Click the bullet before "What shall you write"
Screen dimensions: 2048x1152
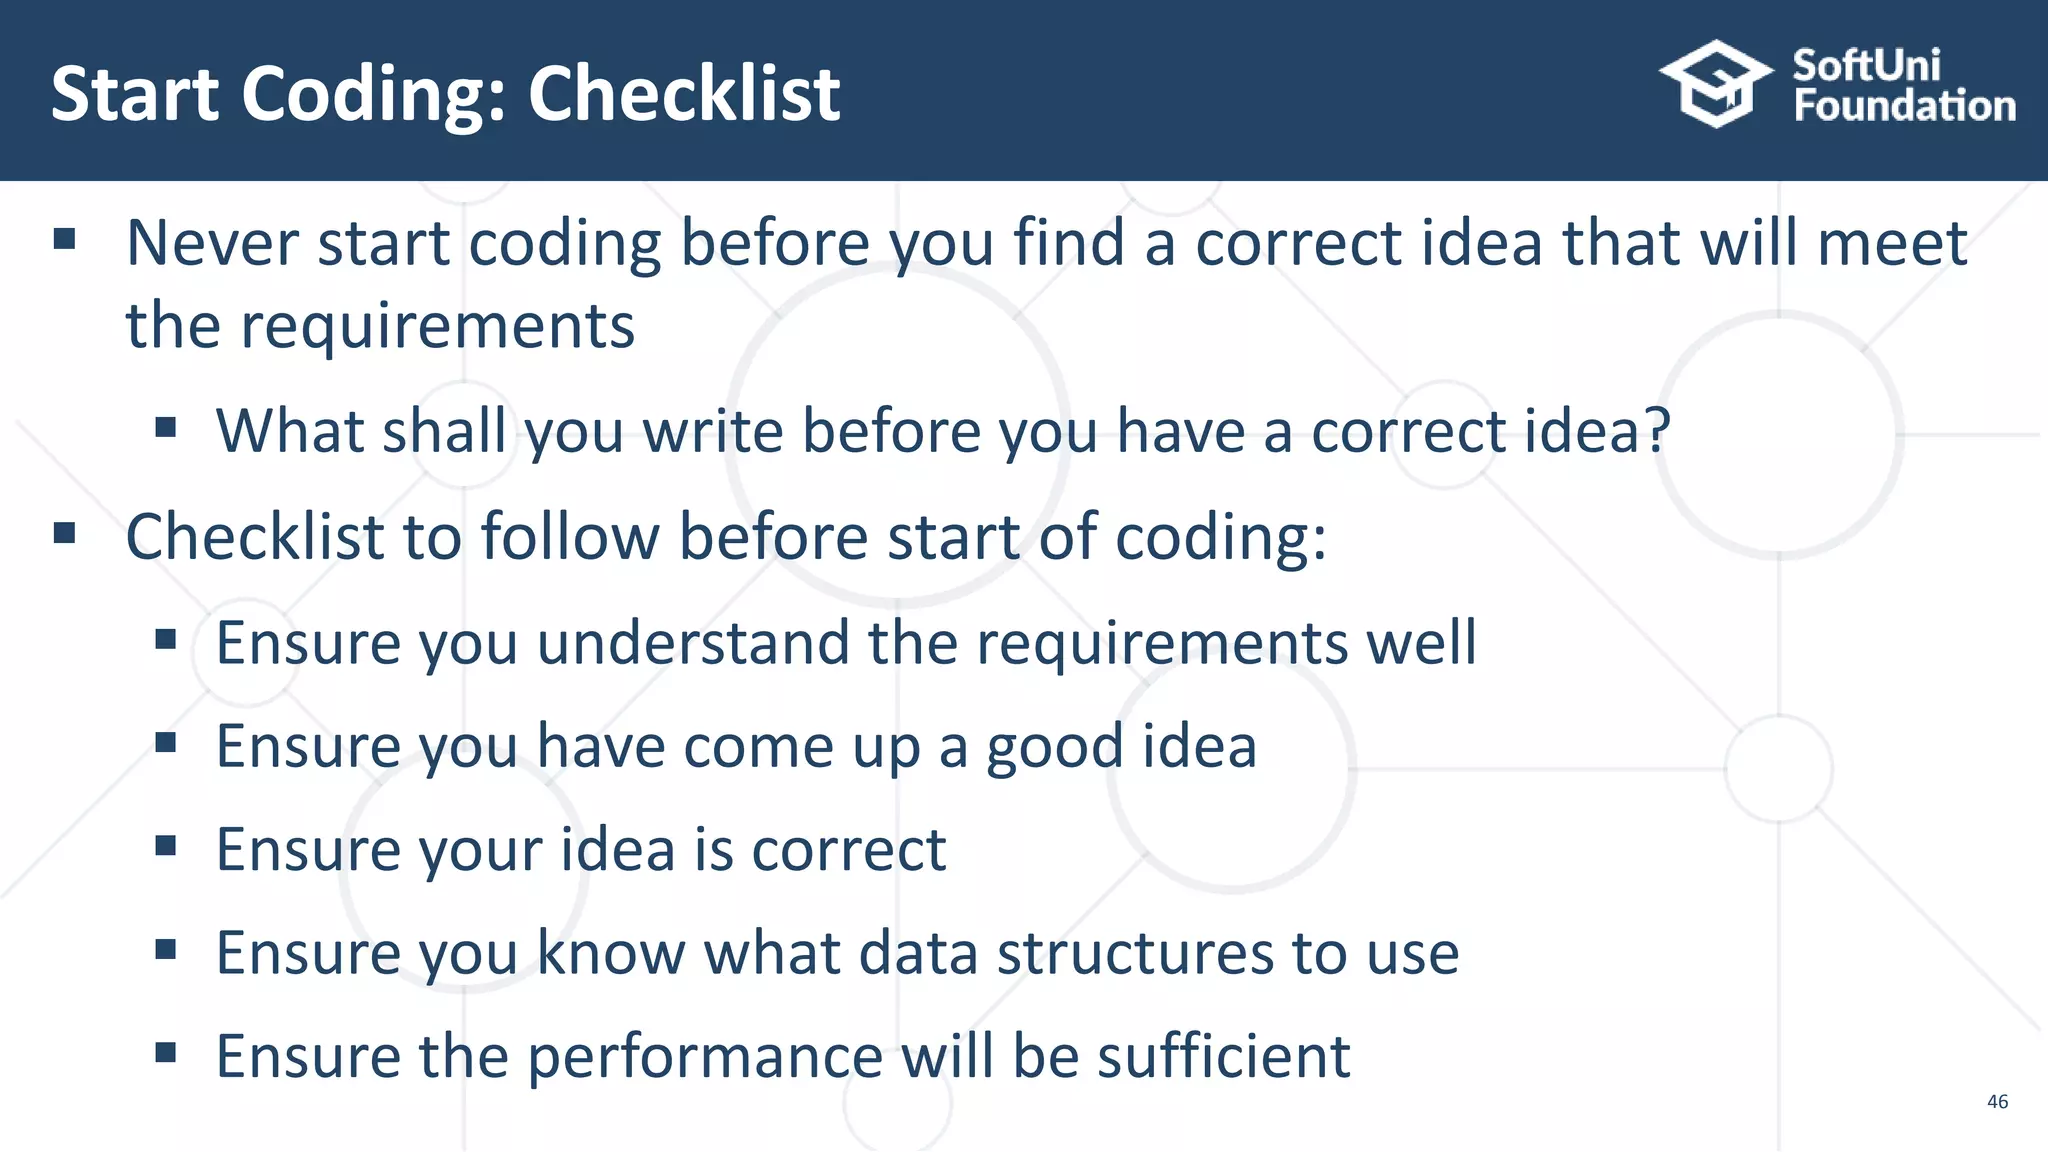(166, 429)
